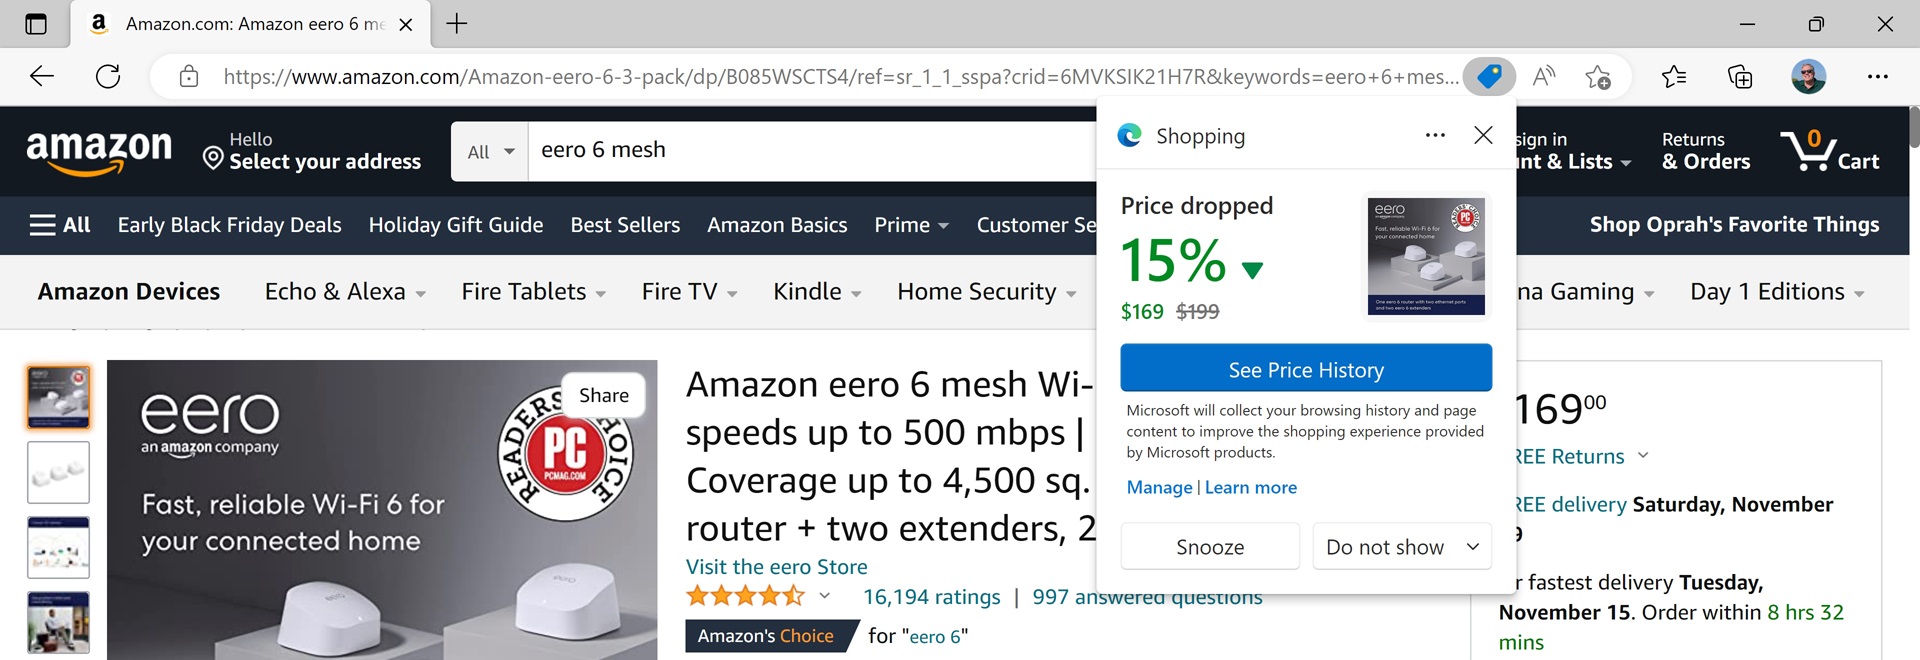Click the Learn more link
1920x660 pixels.
pos(1250,488)
